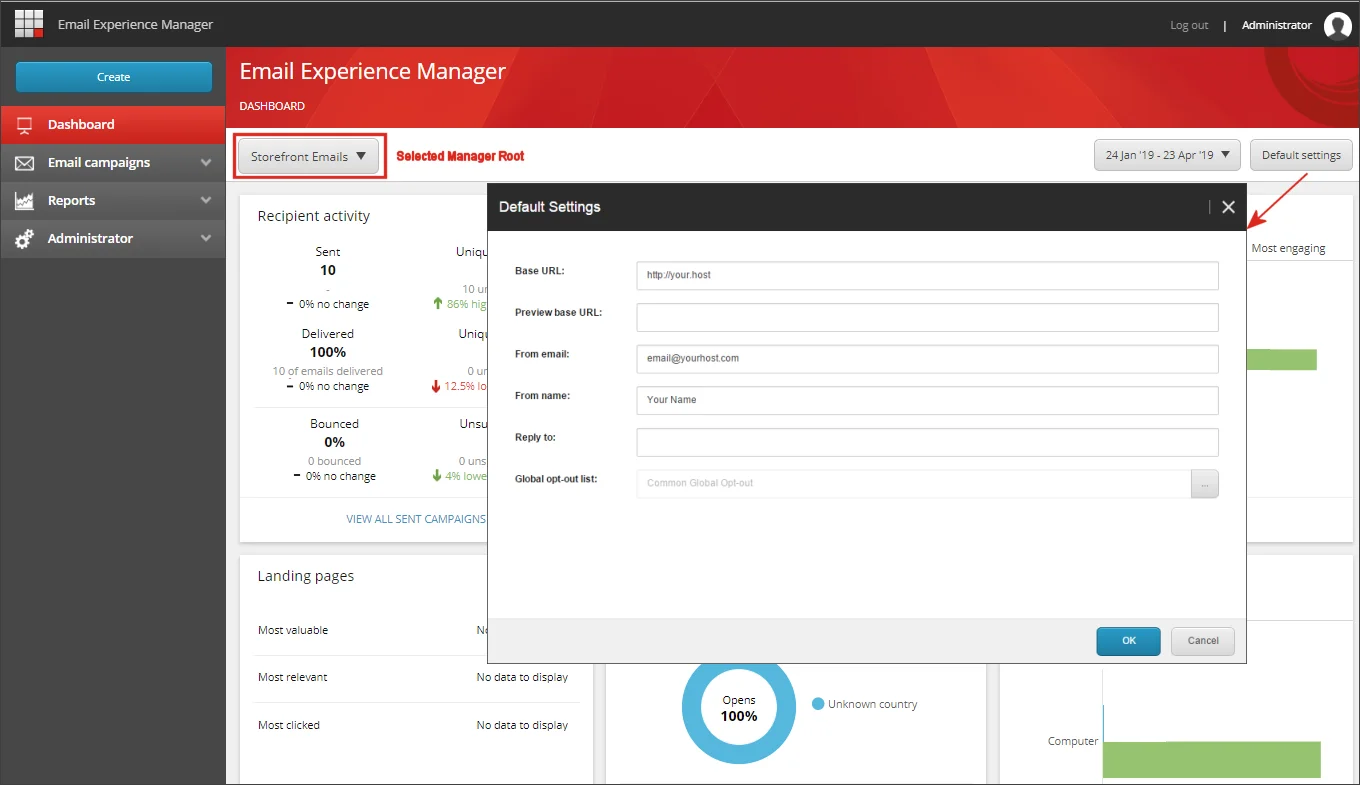
Task: Open the Dashboard menu item
Action: pyautogui.click(x=113, y=125)
